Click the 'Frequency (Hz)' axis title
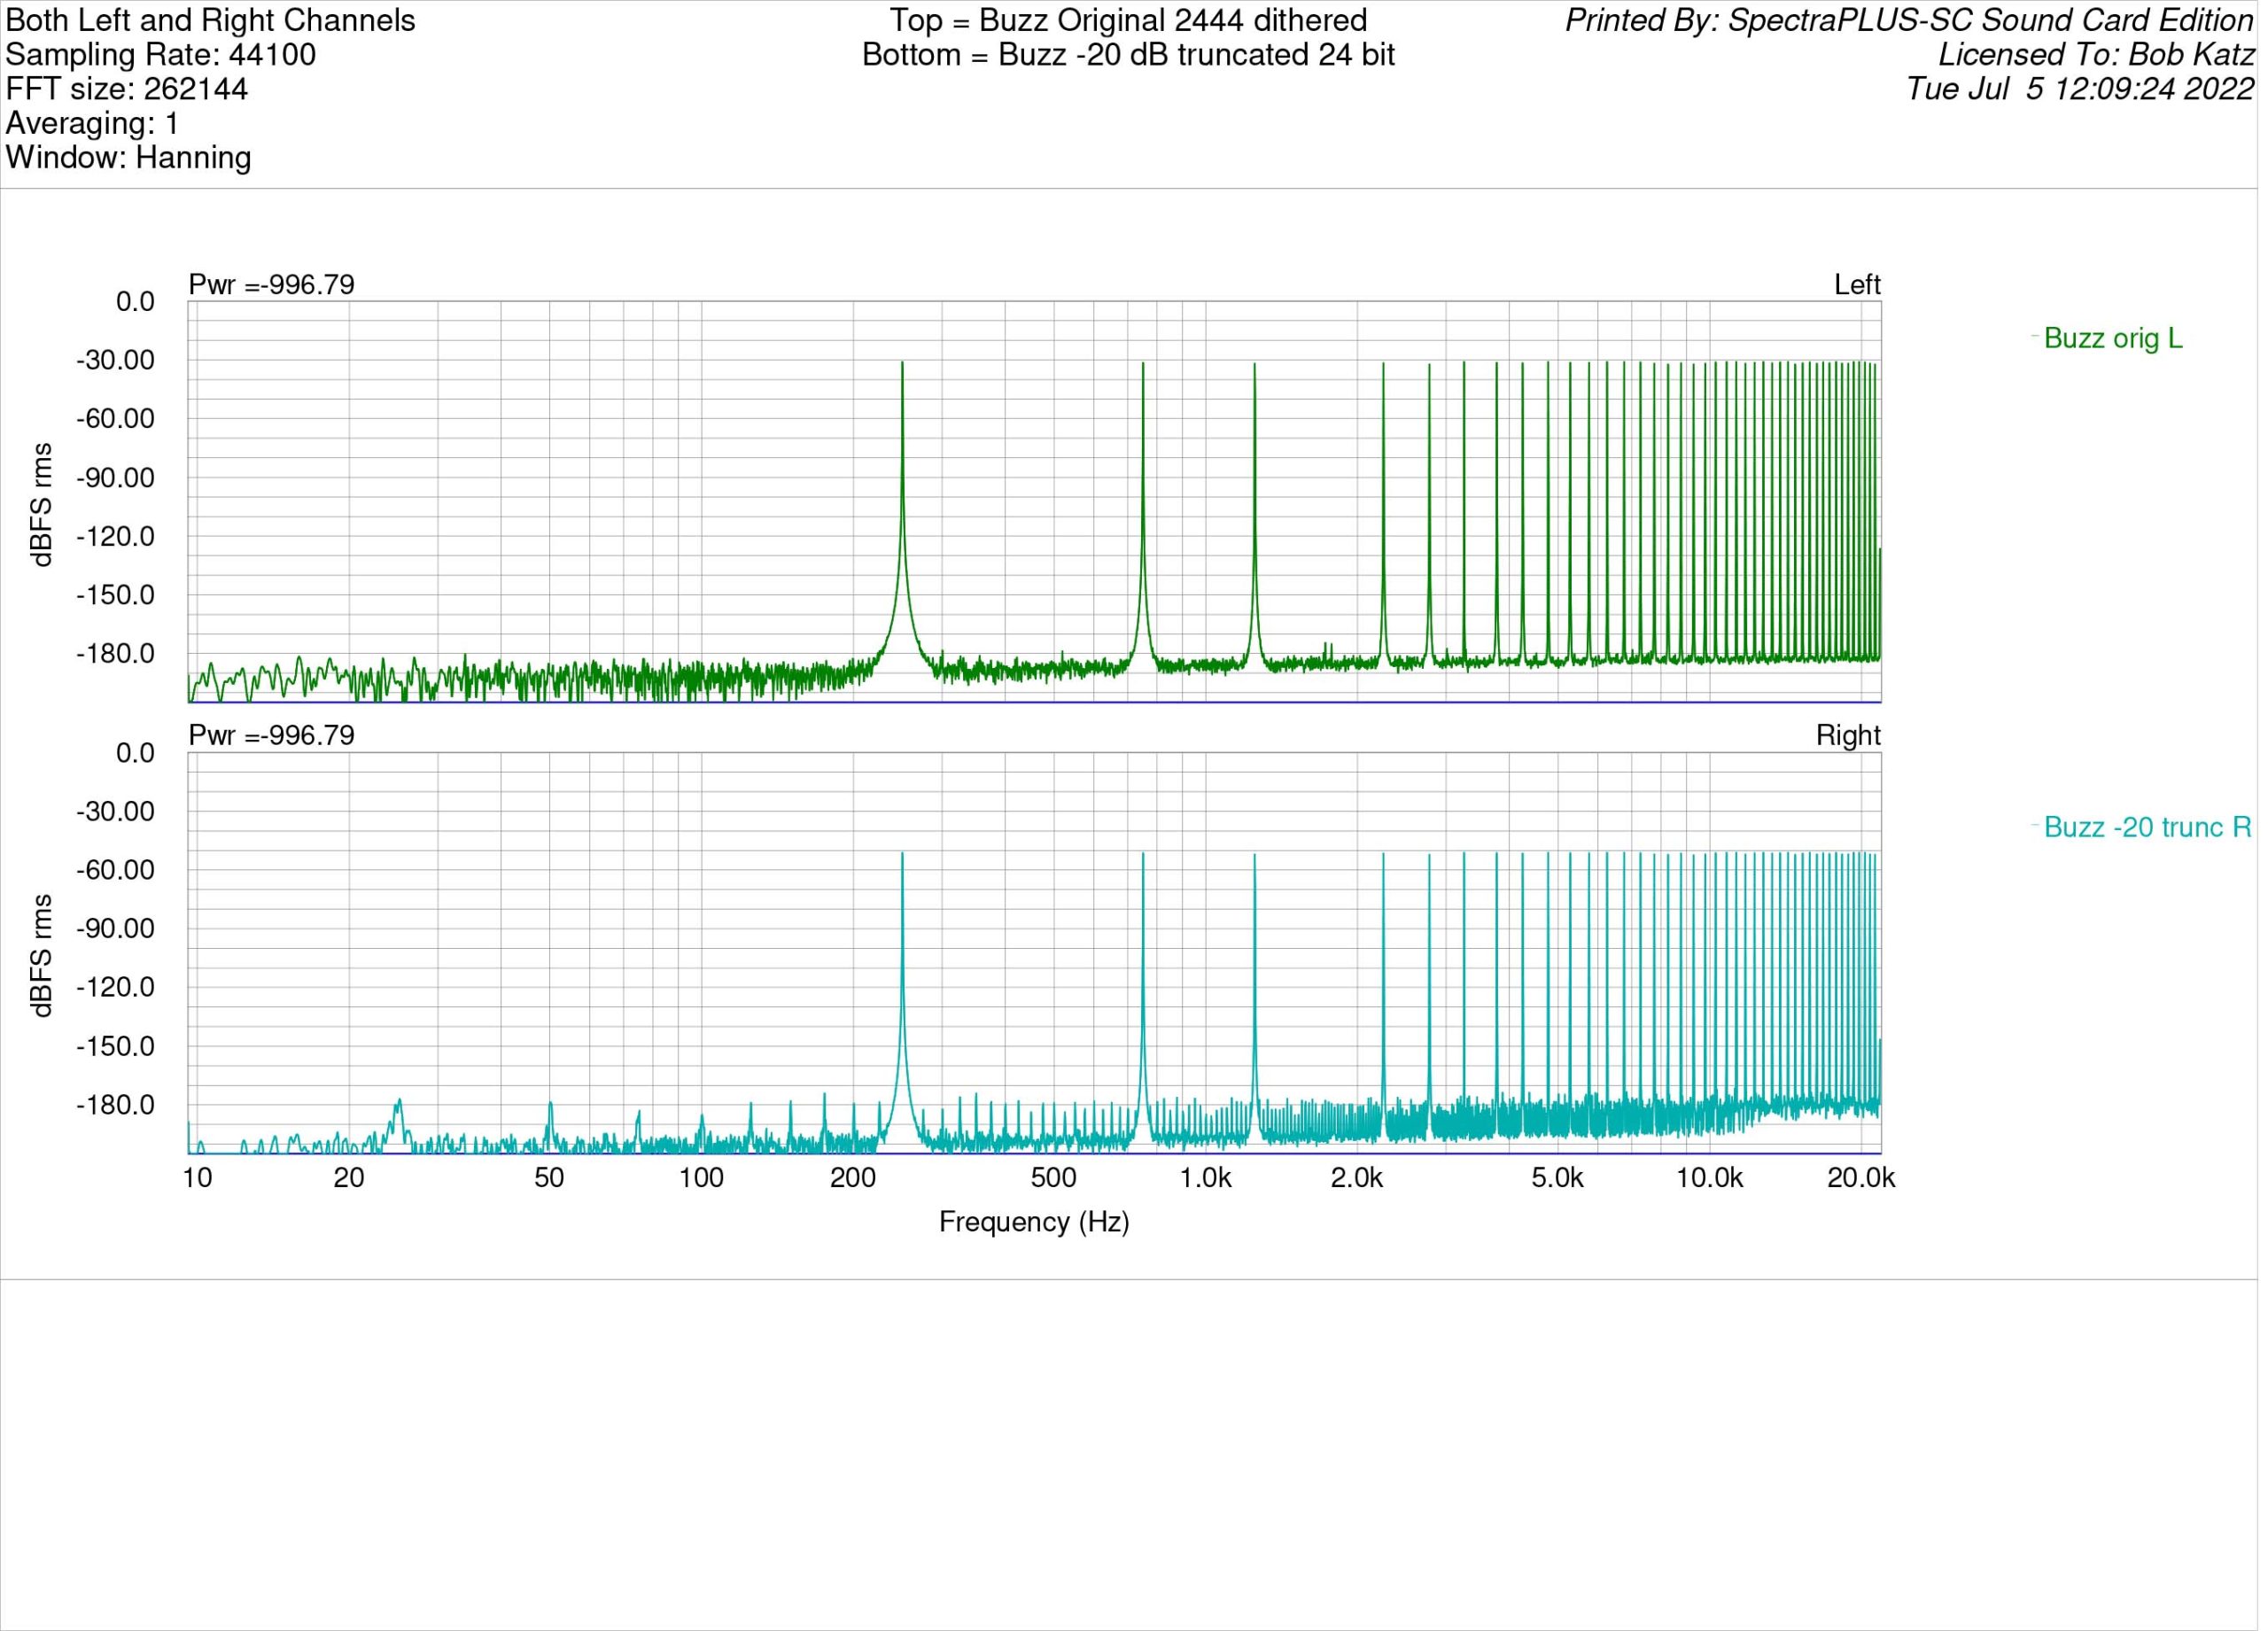 tap(1034, 1222)
